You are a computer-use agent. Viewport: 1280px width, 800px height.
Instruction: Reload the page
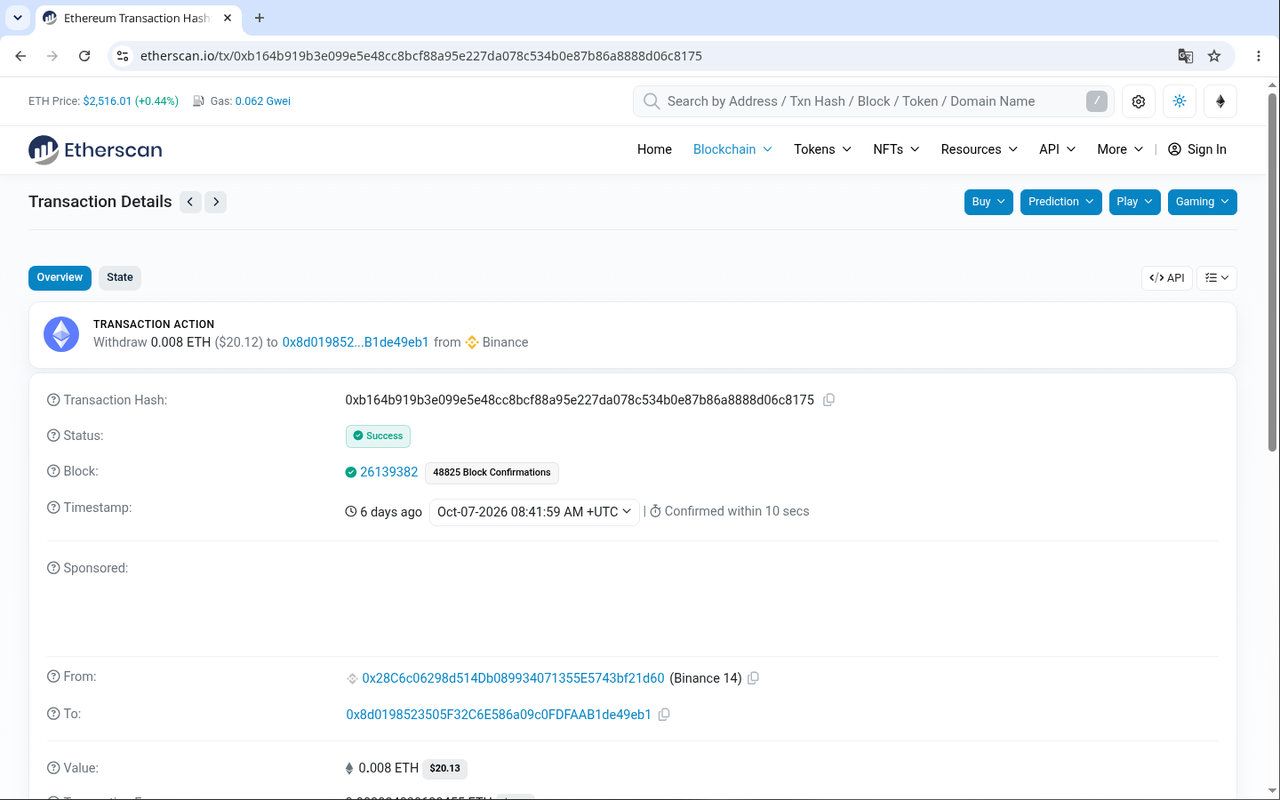85,56
